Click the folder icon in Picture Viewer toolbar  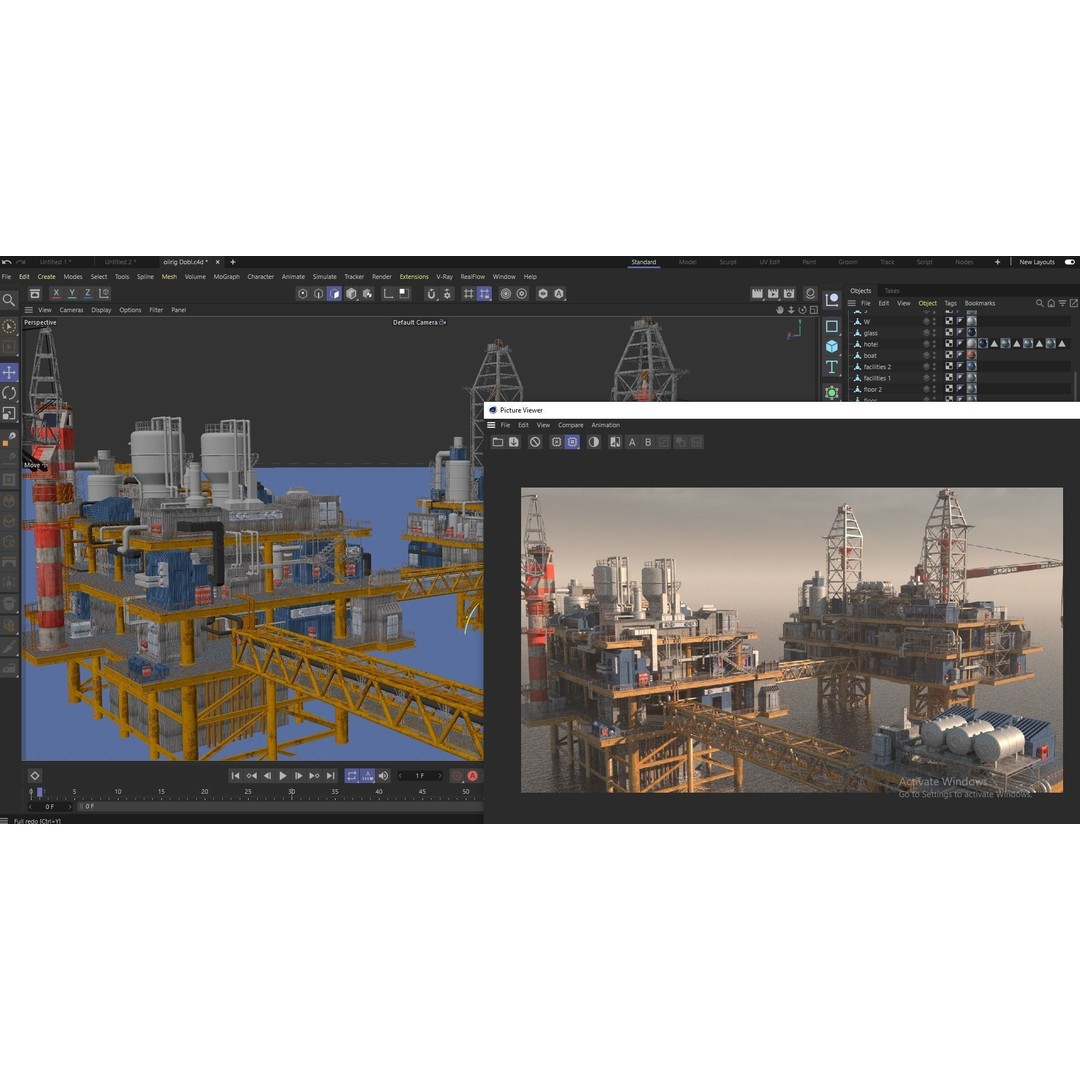point(497,441)
